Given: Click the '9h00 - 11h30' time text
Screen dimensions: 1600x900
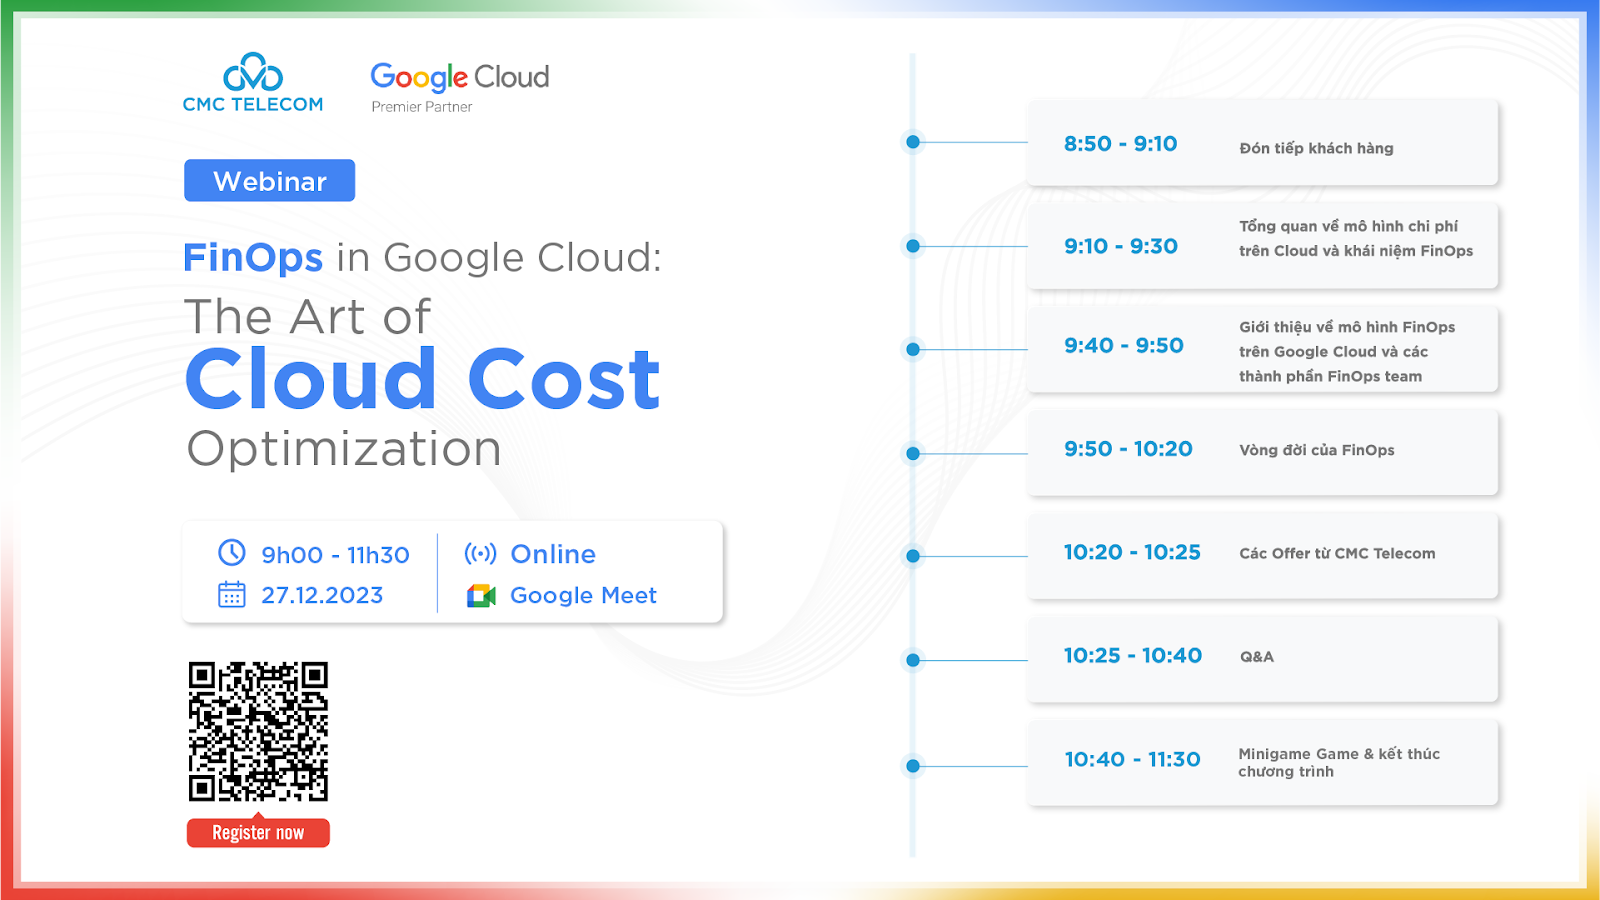Looking at the screenshot, I should tap(336, 555).
